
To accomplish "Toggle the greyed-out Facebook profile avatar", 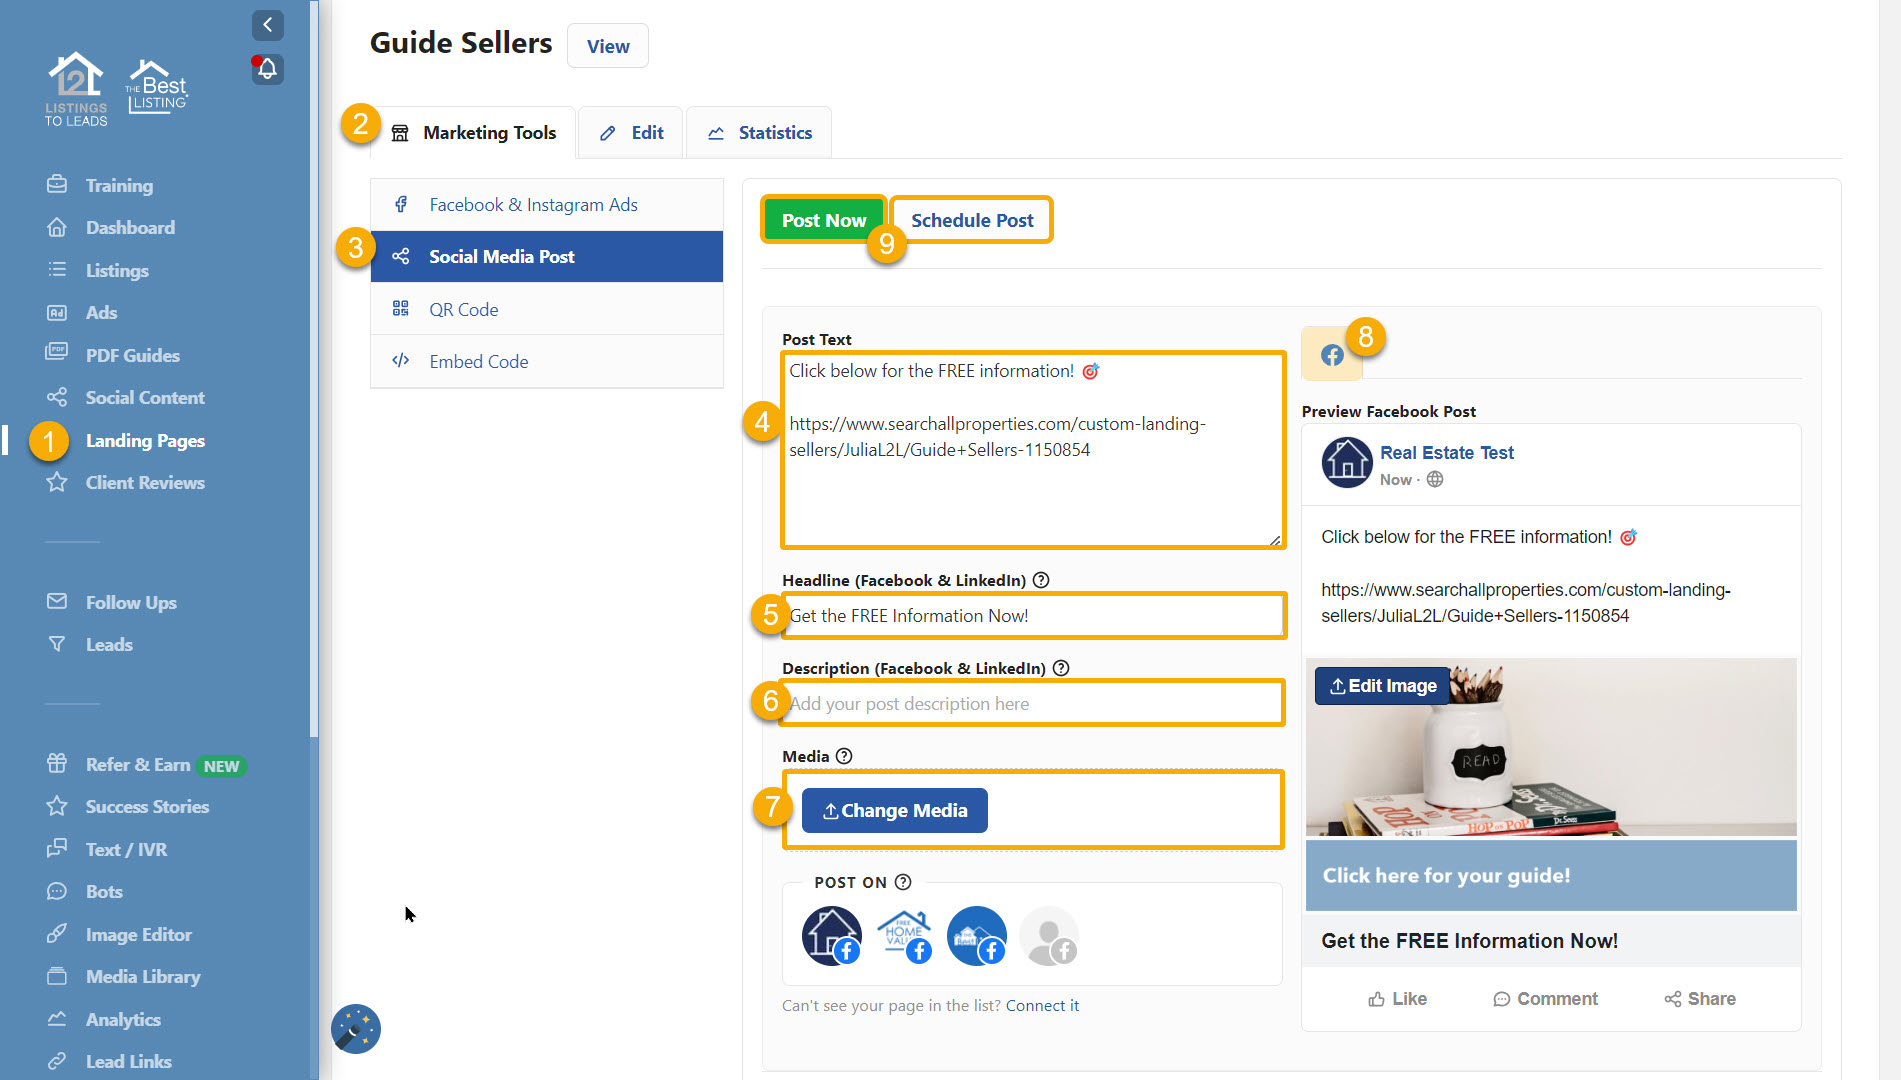I will [1048, 936].
